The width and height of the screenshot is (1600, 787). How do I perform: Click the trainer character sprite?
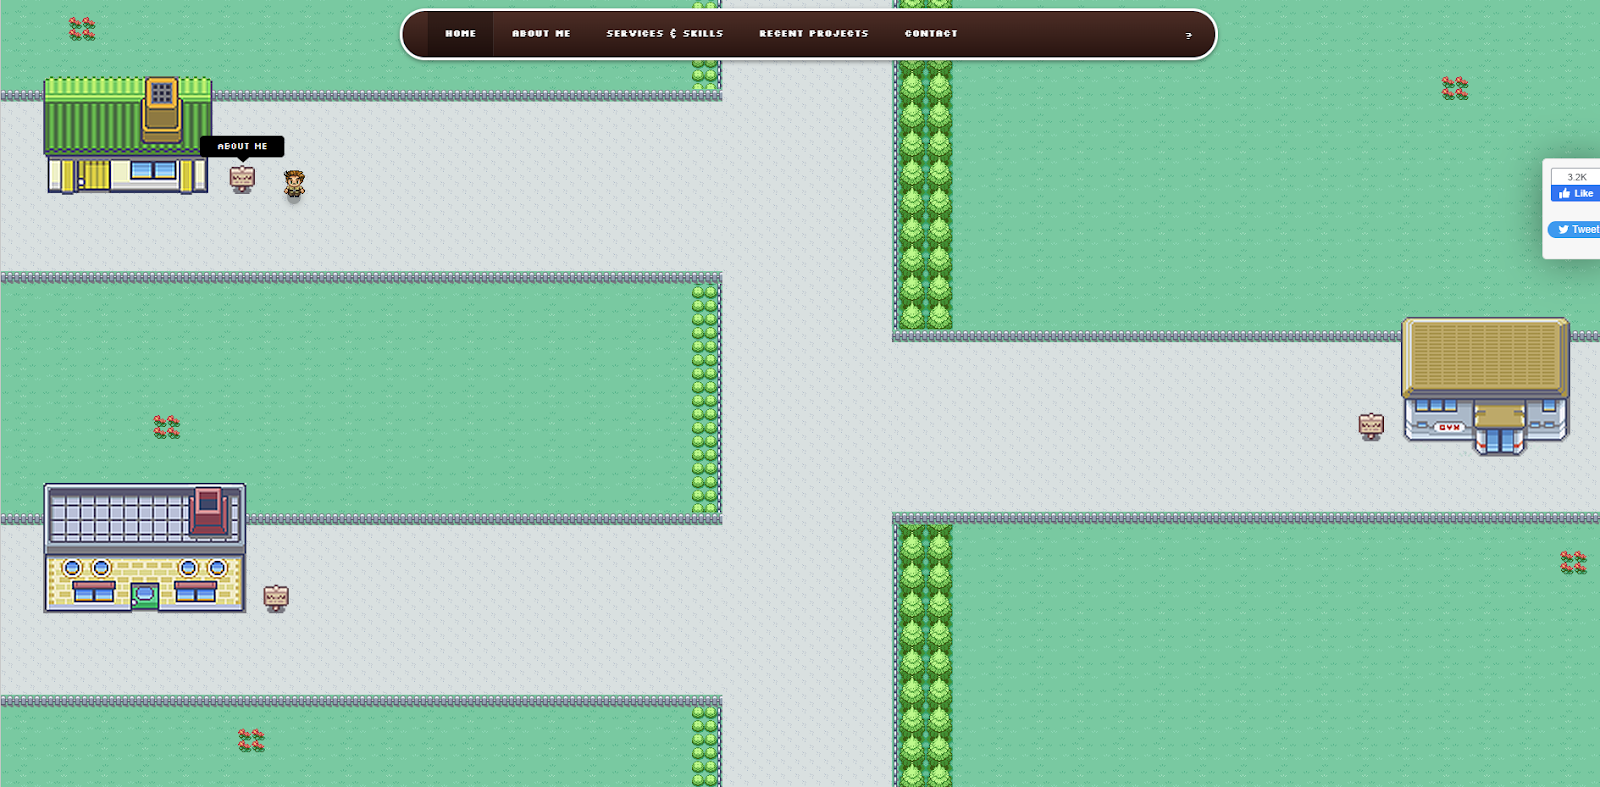[x=294, y=184]
